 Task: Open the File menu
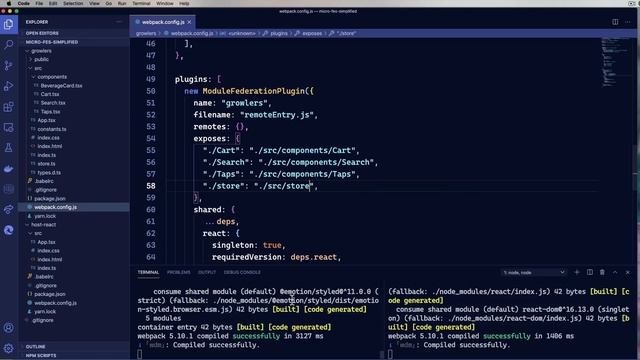pyautogui.click(x=39, y=3)
